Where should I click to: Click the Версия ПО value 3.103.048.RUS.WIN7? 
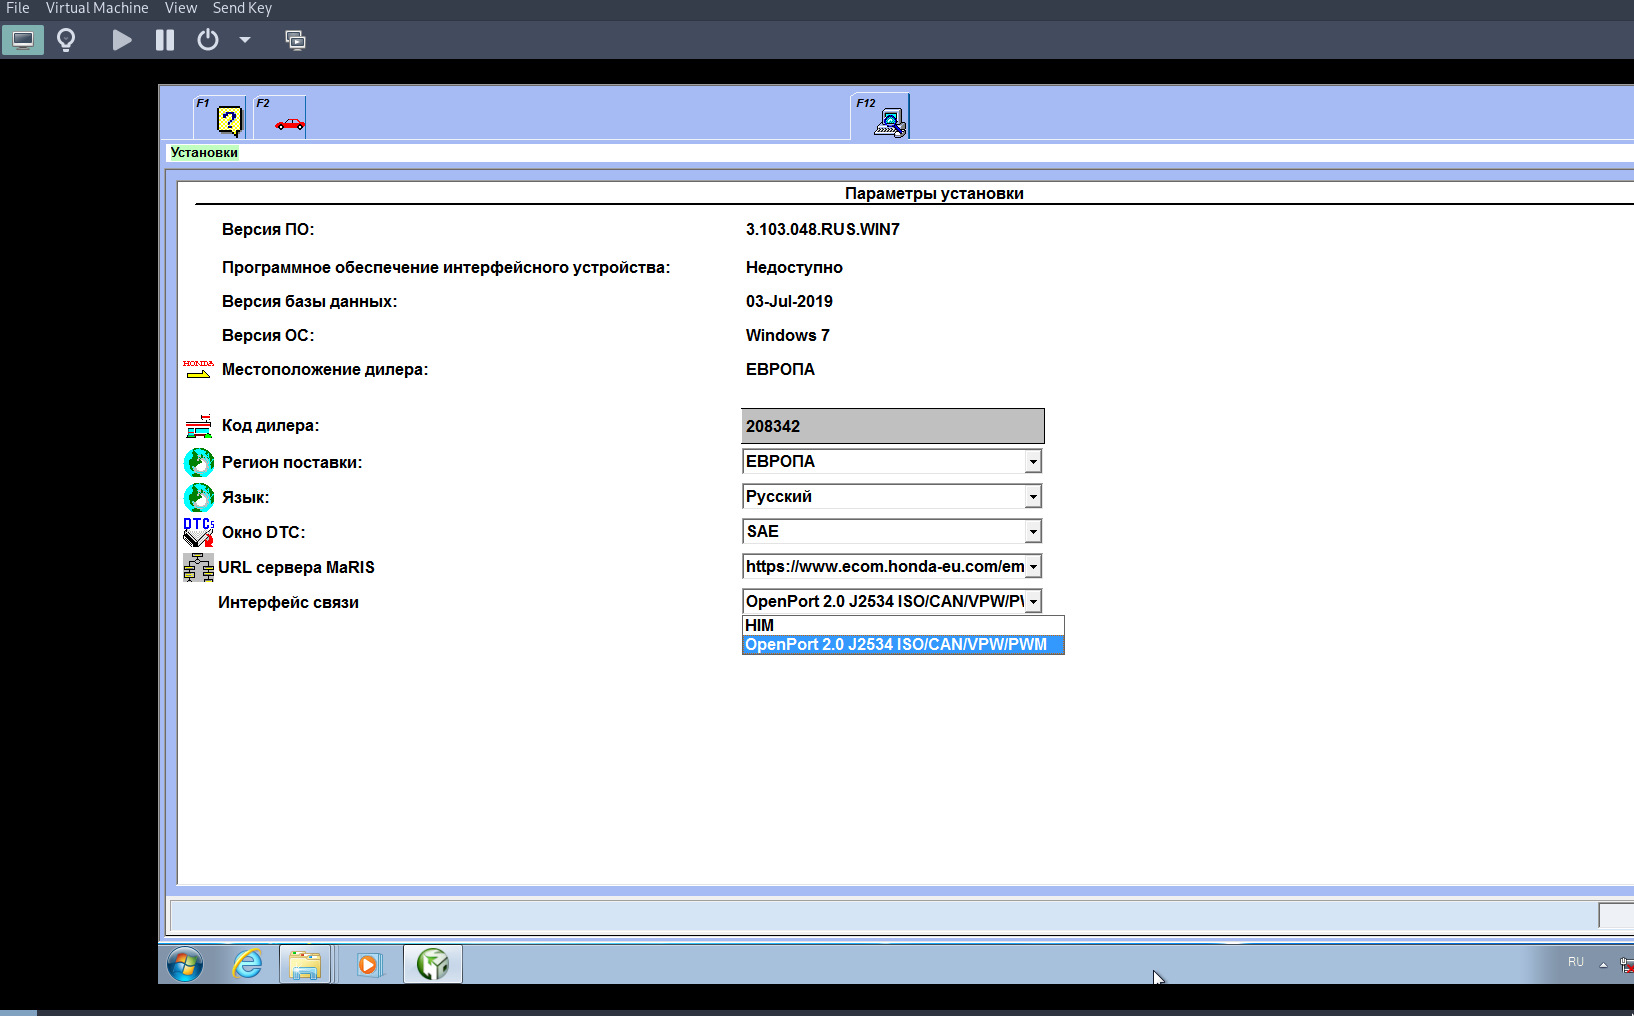click(x=823, y=229)
